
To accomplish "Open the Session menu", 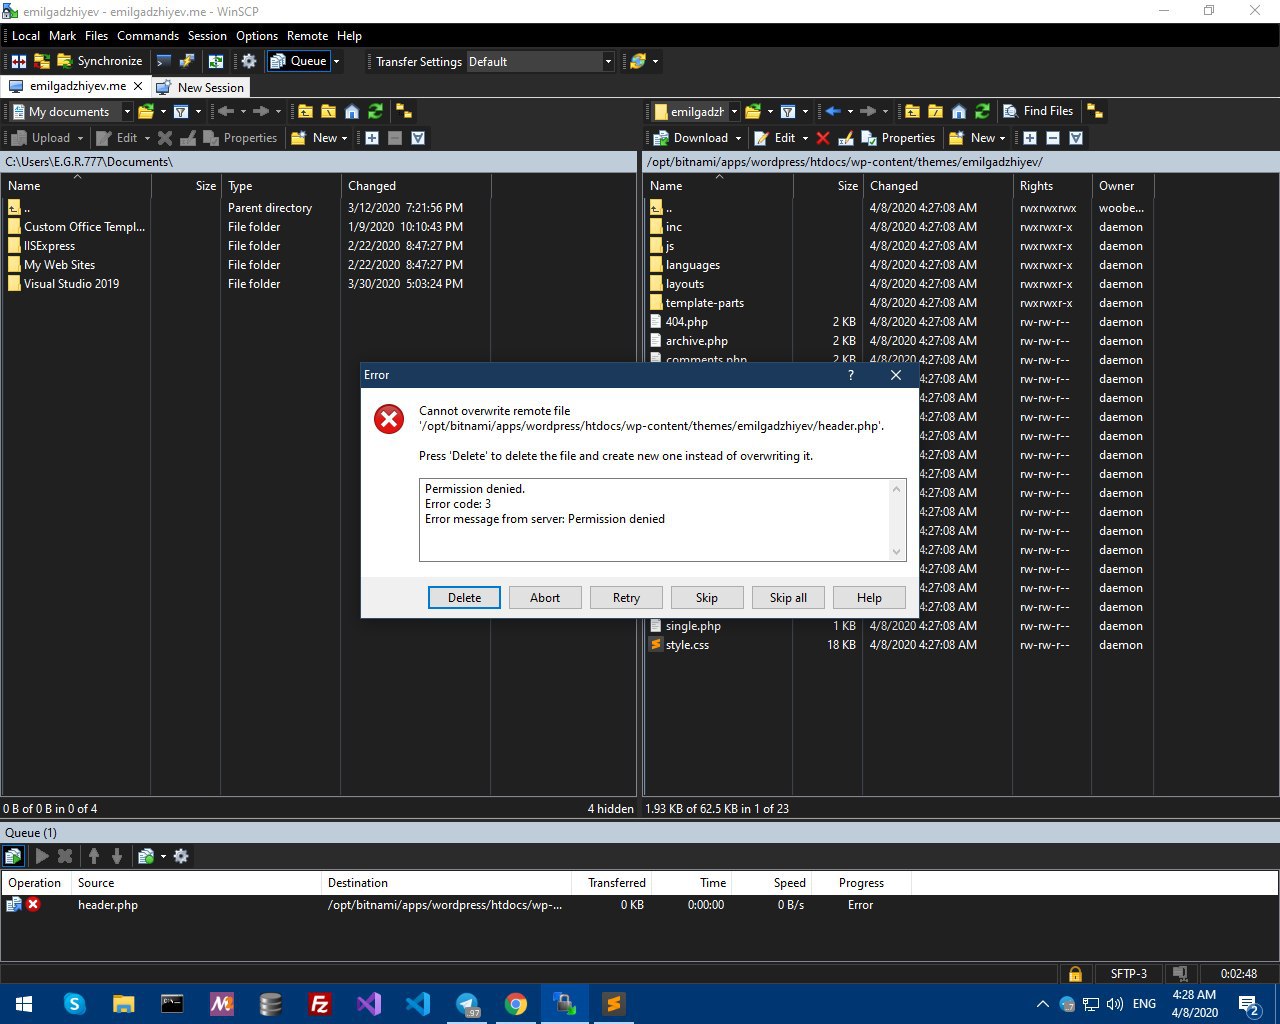I will tap(207, 35).
